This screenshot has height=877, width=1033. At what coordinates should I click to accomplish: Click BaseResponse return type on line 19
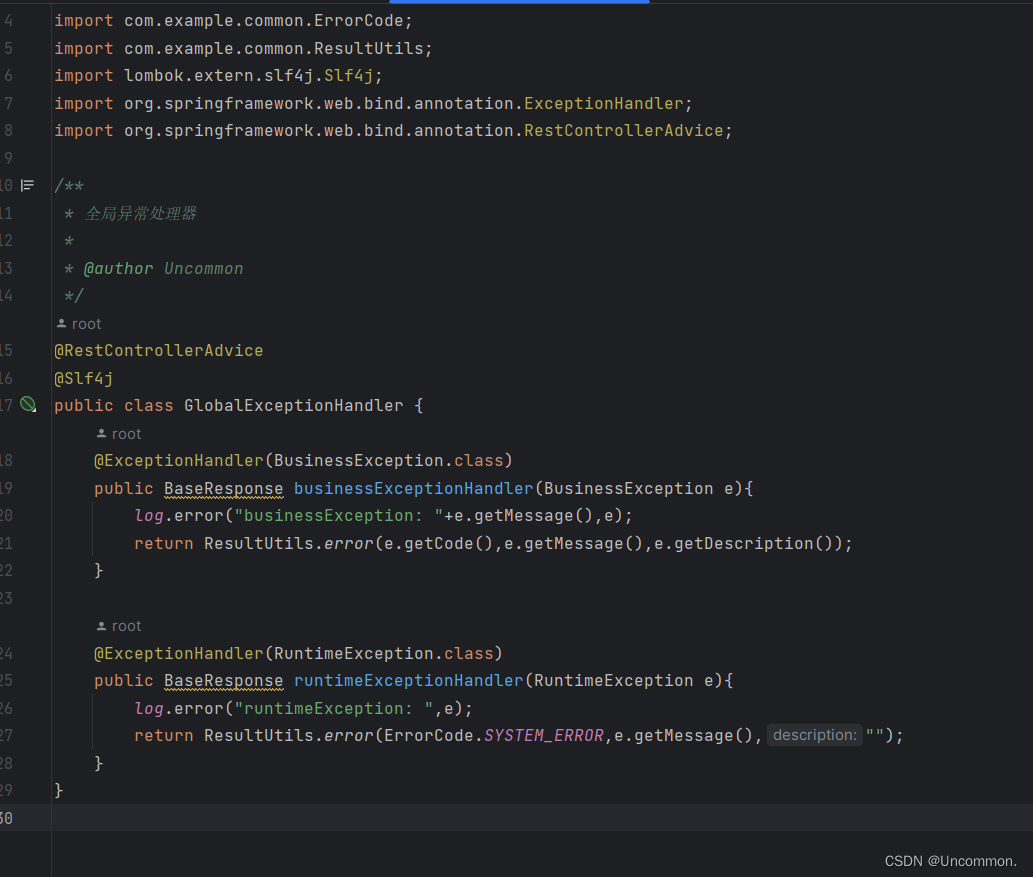tap(223, 488)
